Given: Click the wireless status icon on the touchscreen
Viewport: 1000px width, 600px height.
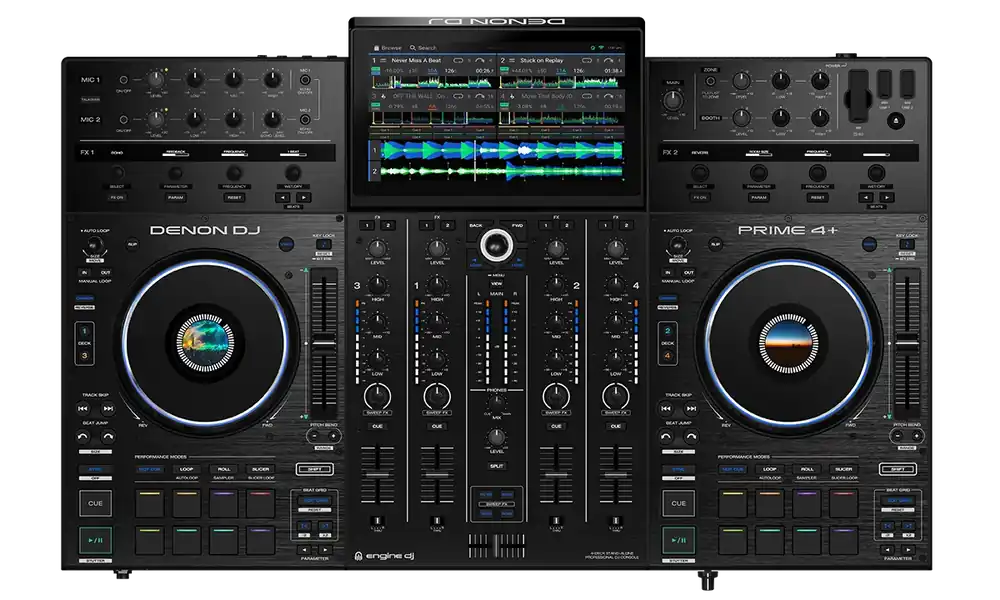Looking at the screenshot, I should point(601,48).
